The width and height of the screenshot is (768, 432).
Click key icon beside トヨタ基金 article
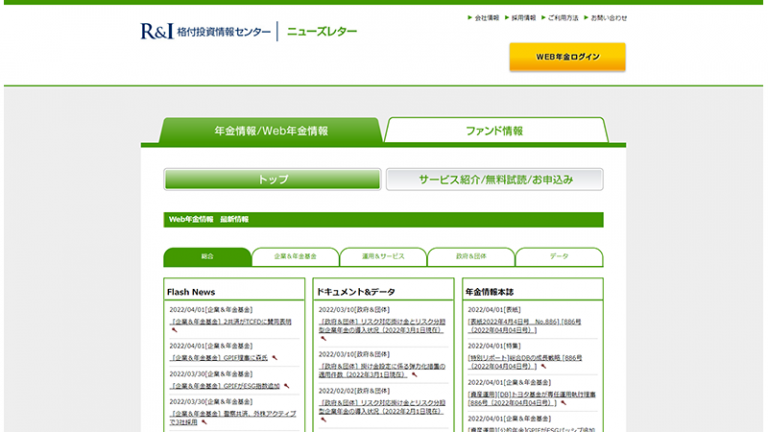(x=563, y=403)
